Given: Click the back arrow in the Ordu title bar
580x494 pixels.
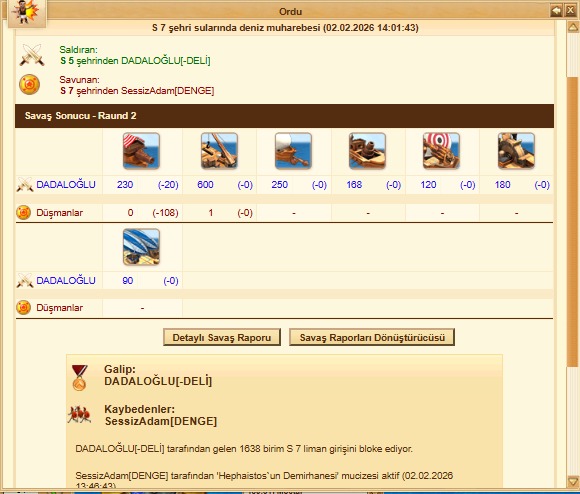Looking at the screenshot, I should tap(556, 11).
